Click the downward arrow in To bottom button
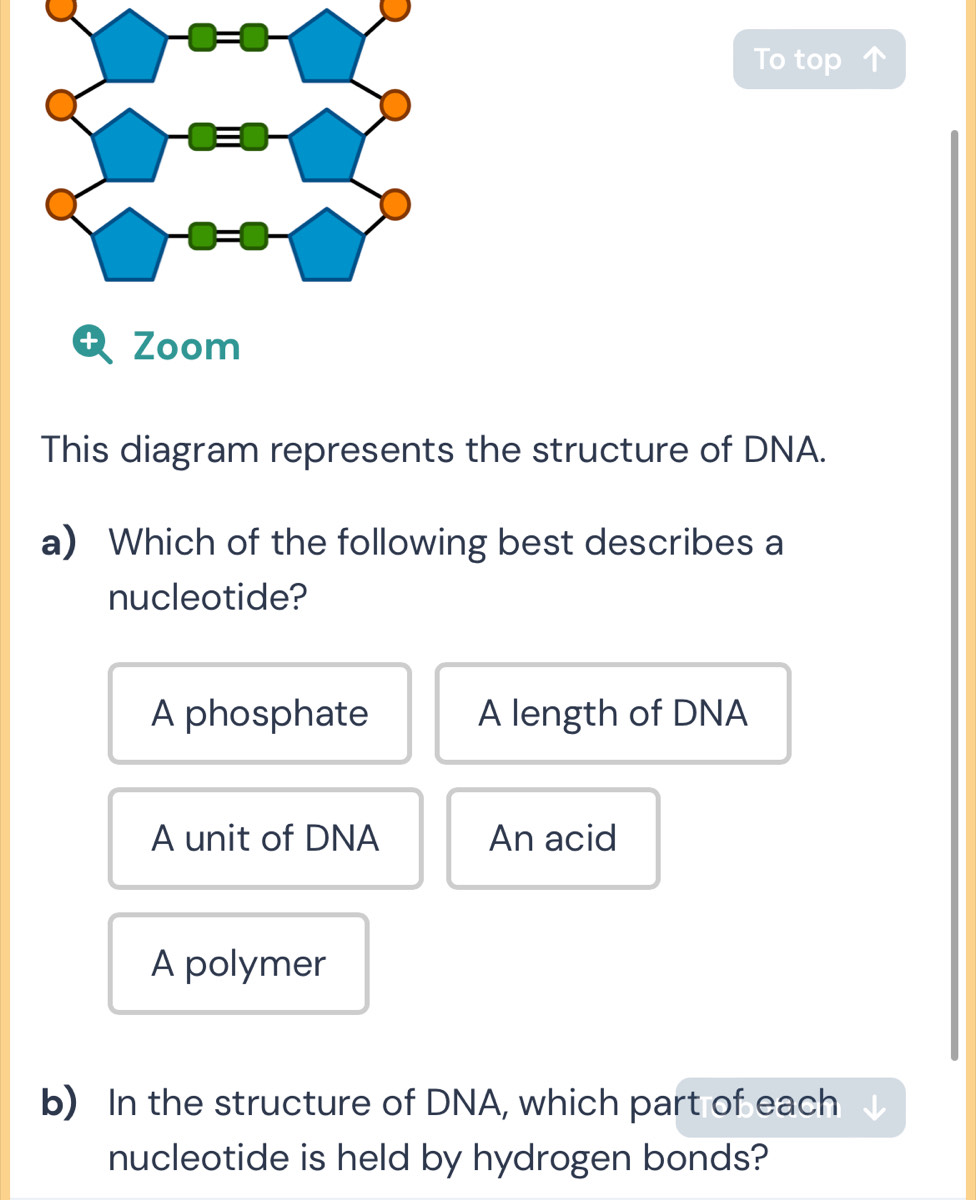Viewport: 976px width, 1200px height. coord(875,1107)
